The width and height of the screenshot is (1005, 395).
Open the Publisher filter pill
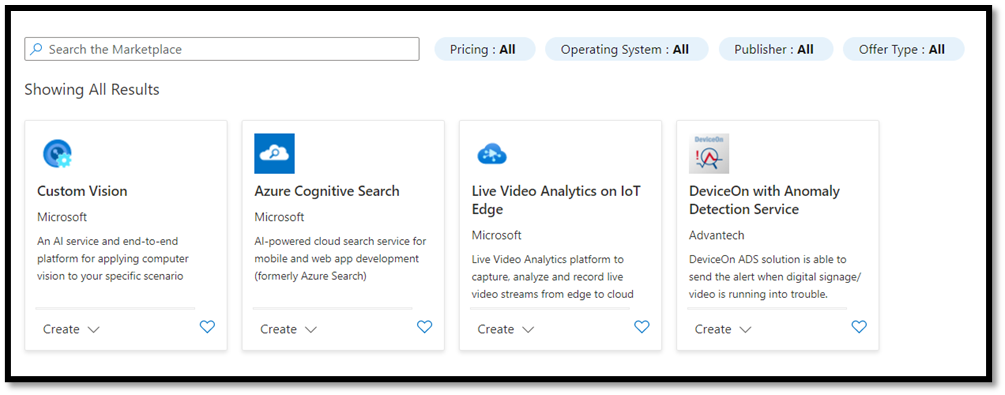(x=776, y=49)
